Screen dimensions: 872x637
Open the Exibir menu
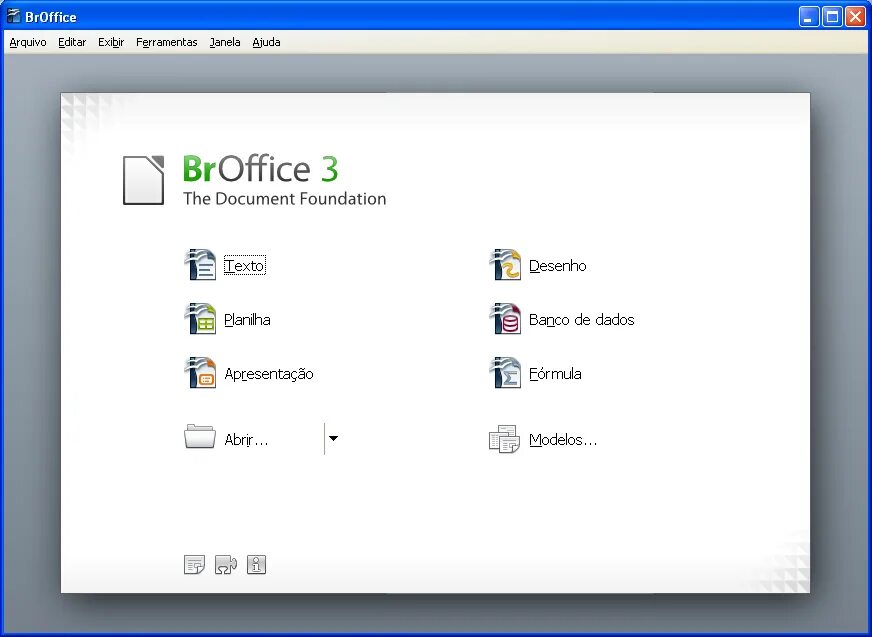pyautogui.click(x=111, y=42)
